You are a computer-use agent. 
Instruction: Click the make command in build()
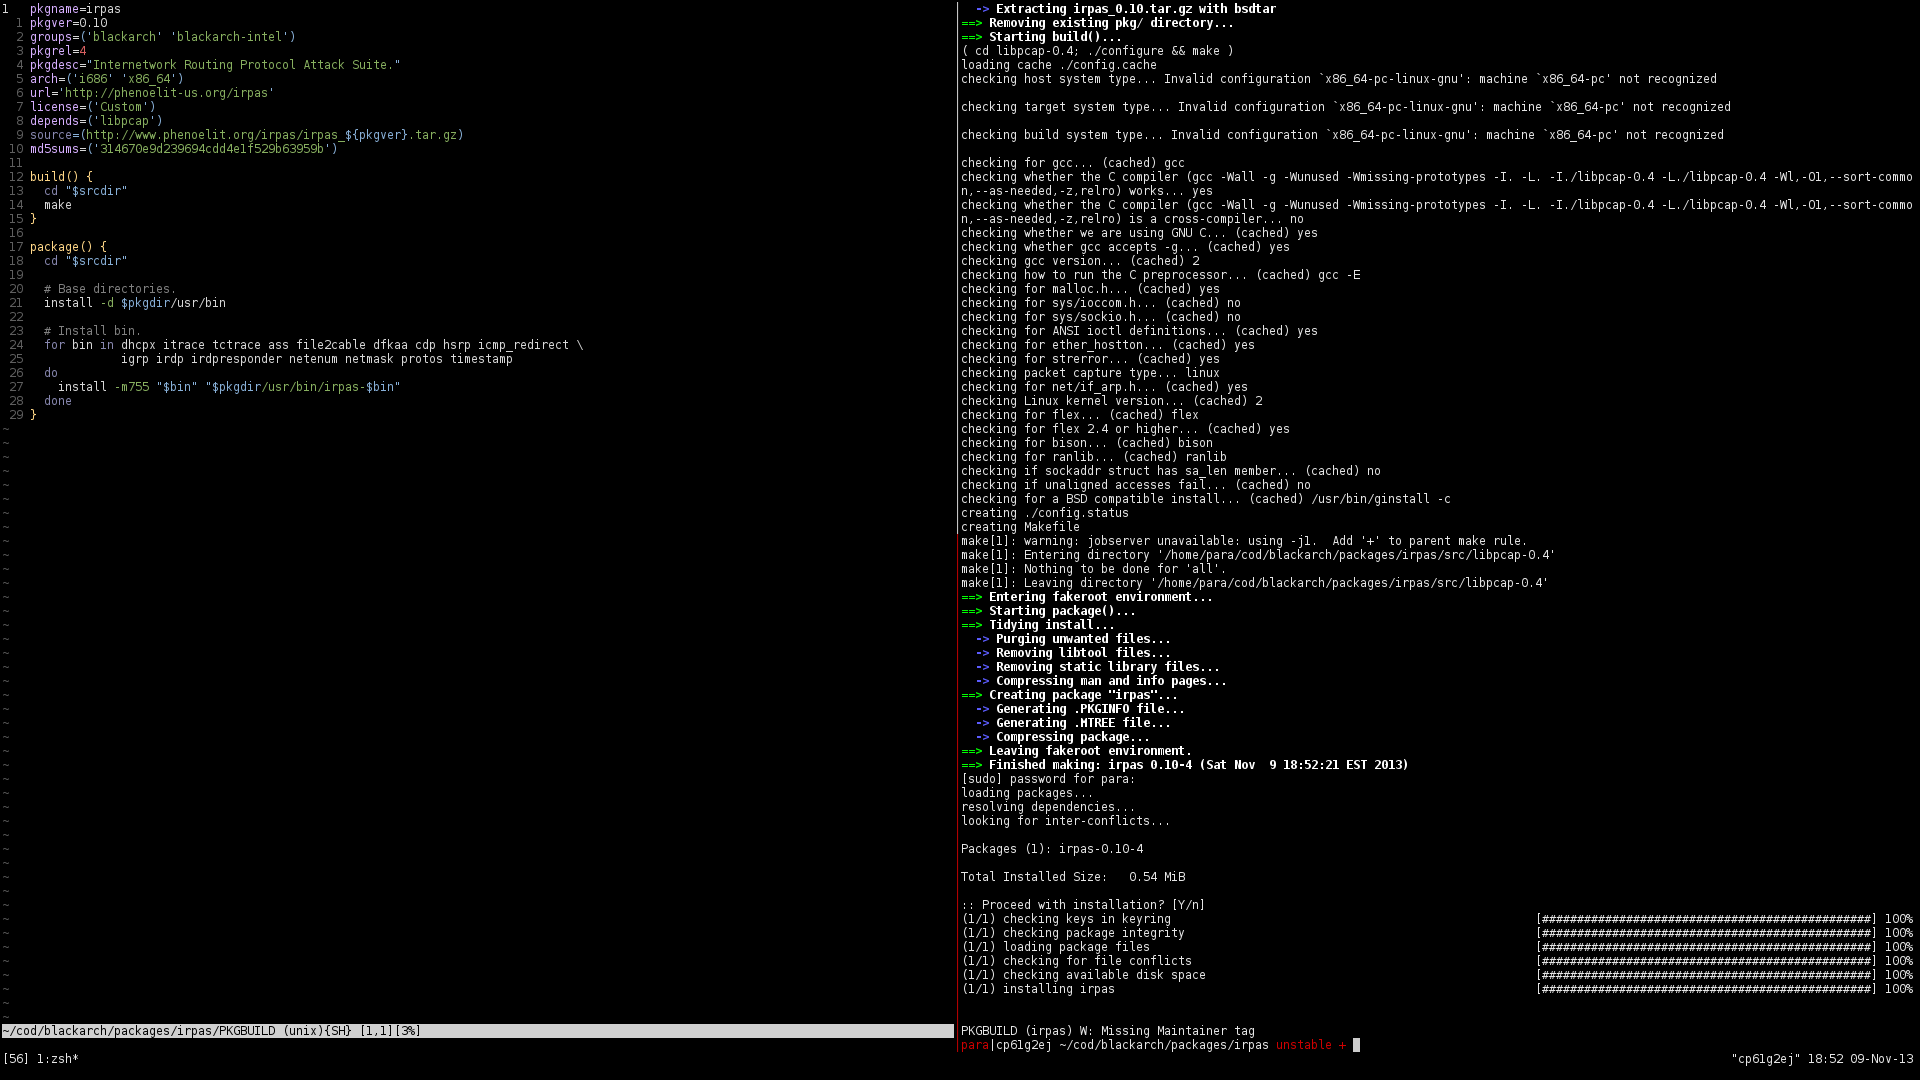click(x=58, y=205)
